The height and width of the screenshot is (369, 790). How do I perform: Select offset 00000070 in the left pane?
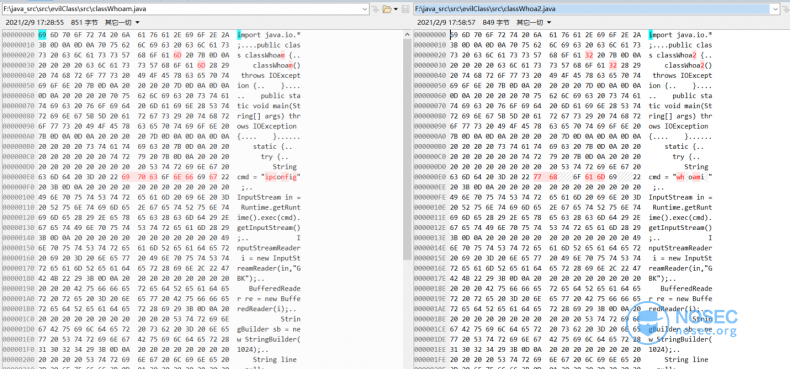[x=18, y=106]
